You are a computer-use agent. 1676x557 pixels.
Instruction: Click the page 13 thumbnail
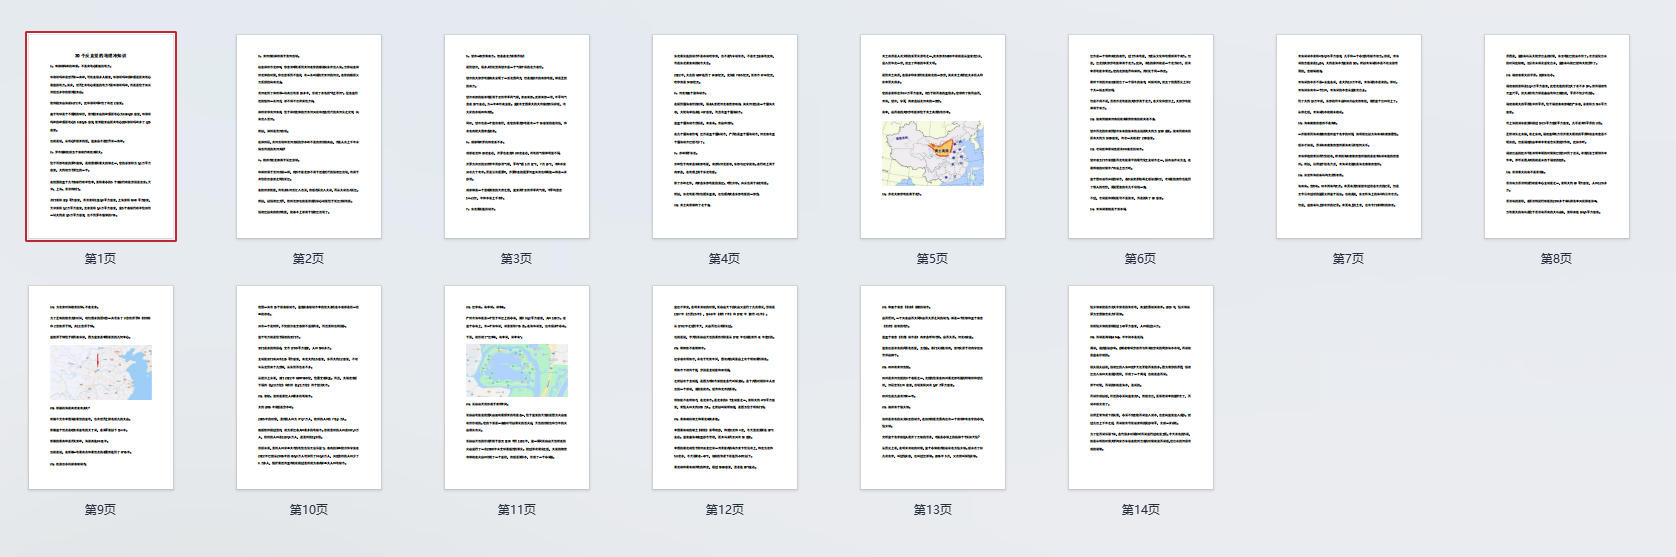click(933, 388)
